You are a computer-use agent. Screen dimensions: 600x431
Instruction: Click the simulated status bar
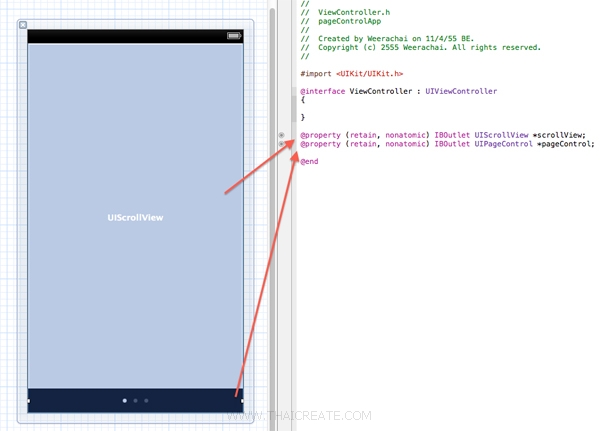pyautogui.click(x=135, y=36)
